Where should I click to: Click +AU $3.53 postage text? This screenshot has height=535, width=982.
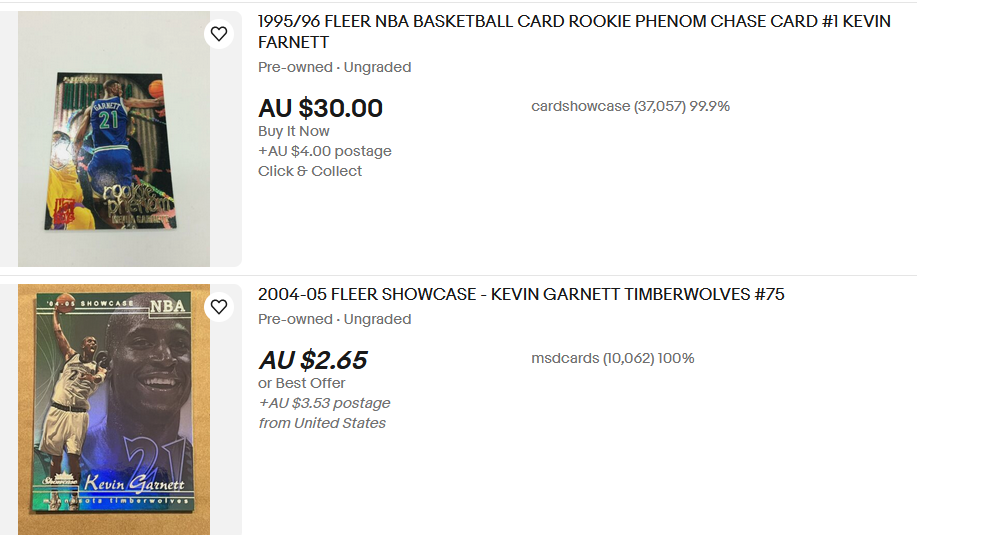[x=324, y=403]
